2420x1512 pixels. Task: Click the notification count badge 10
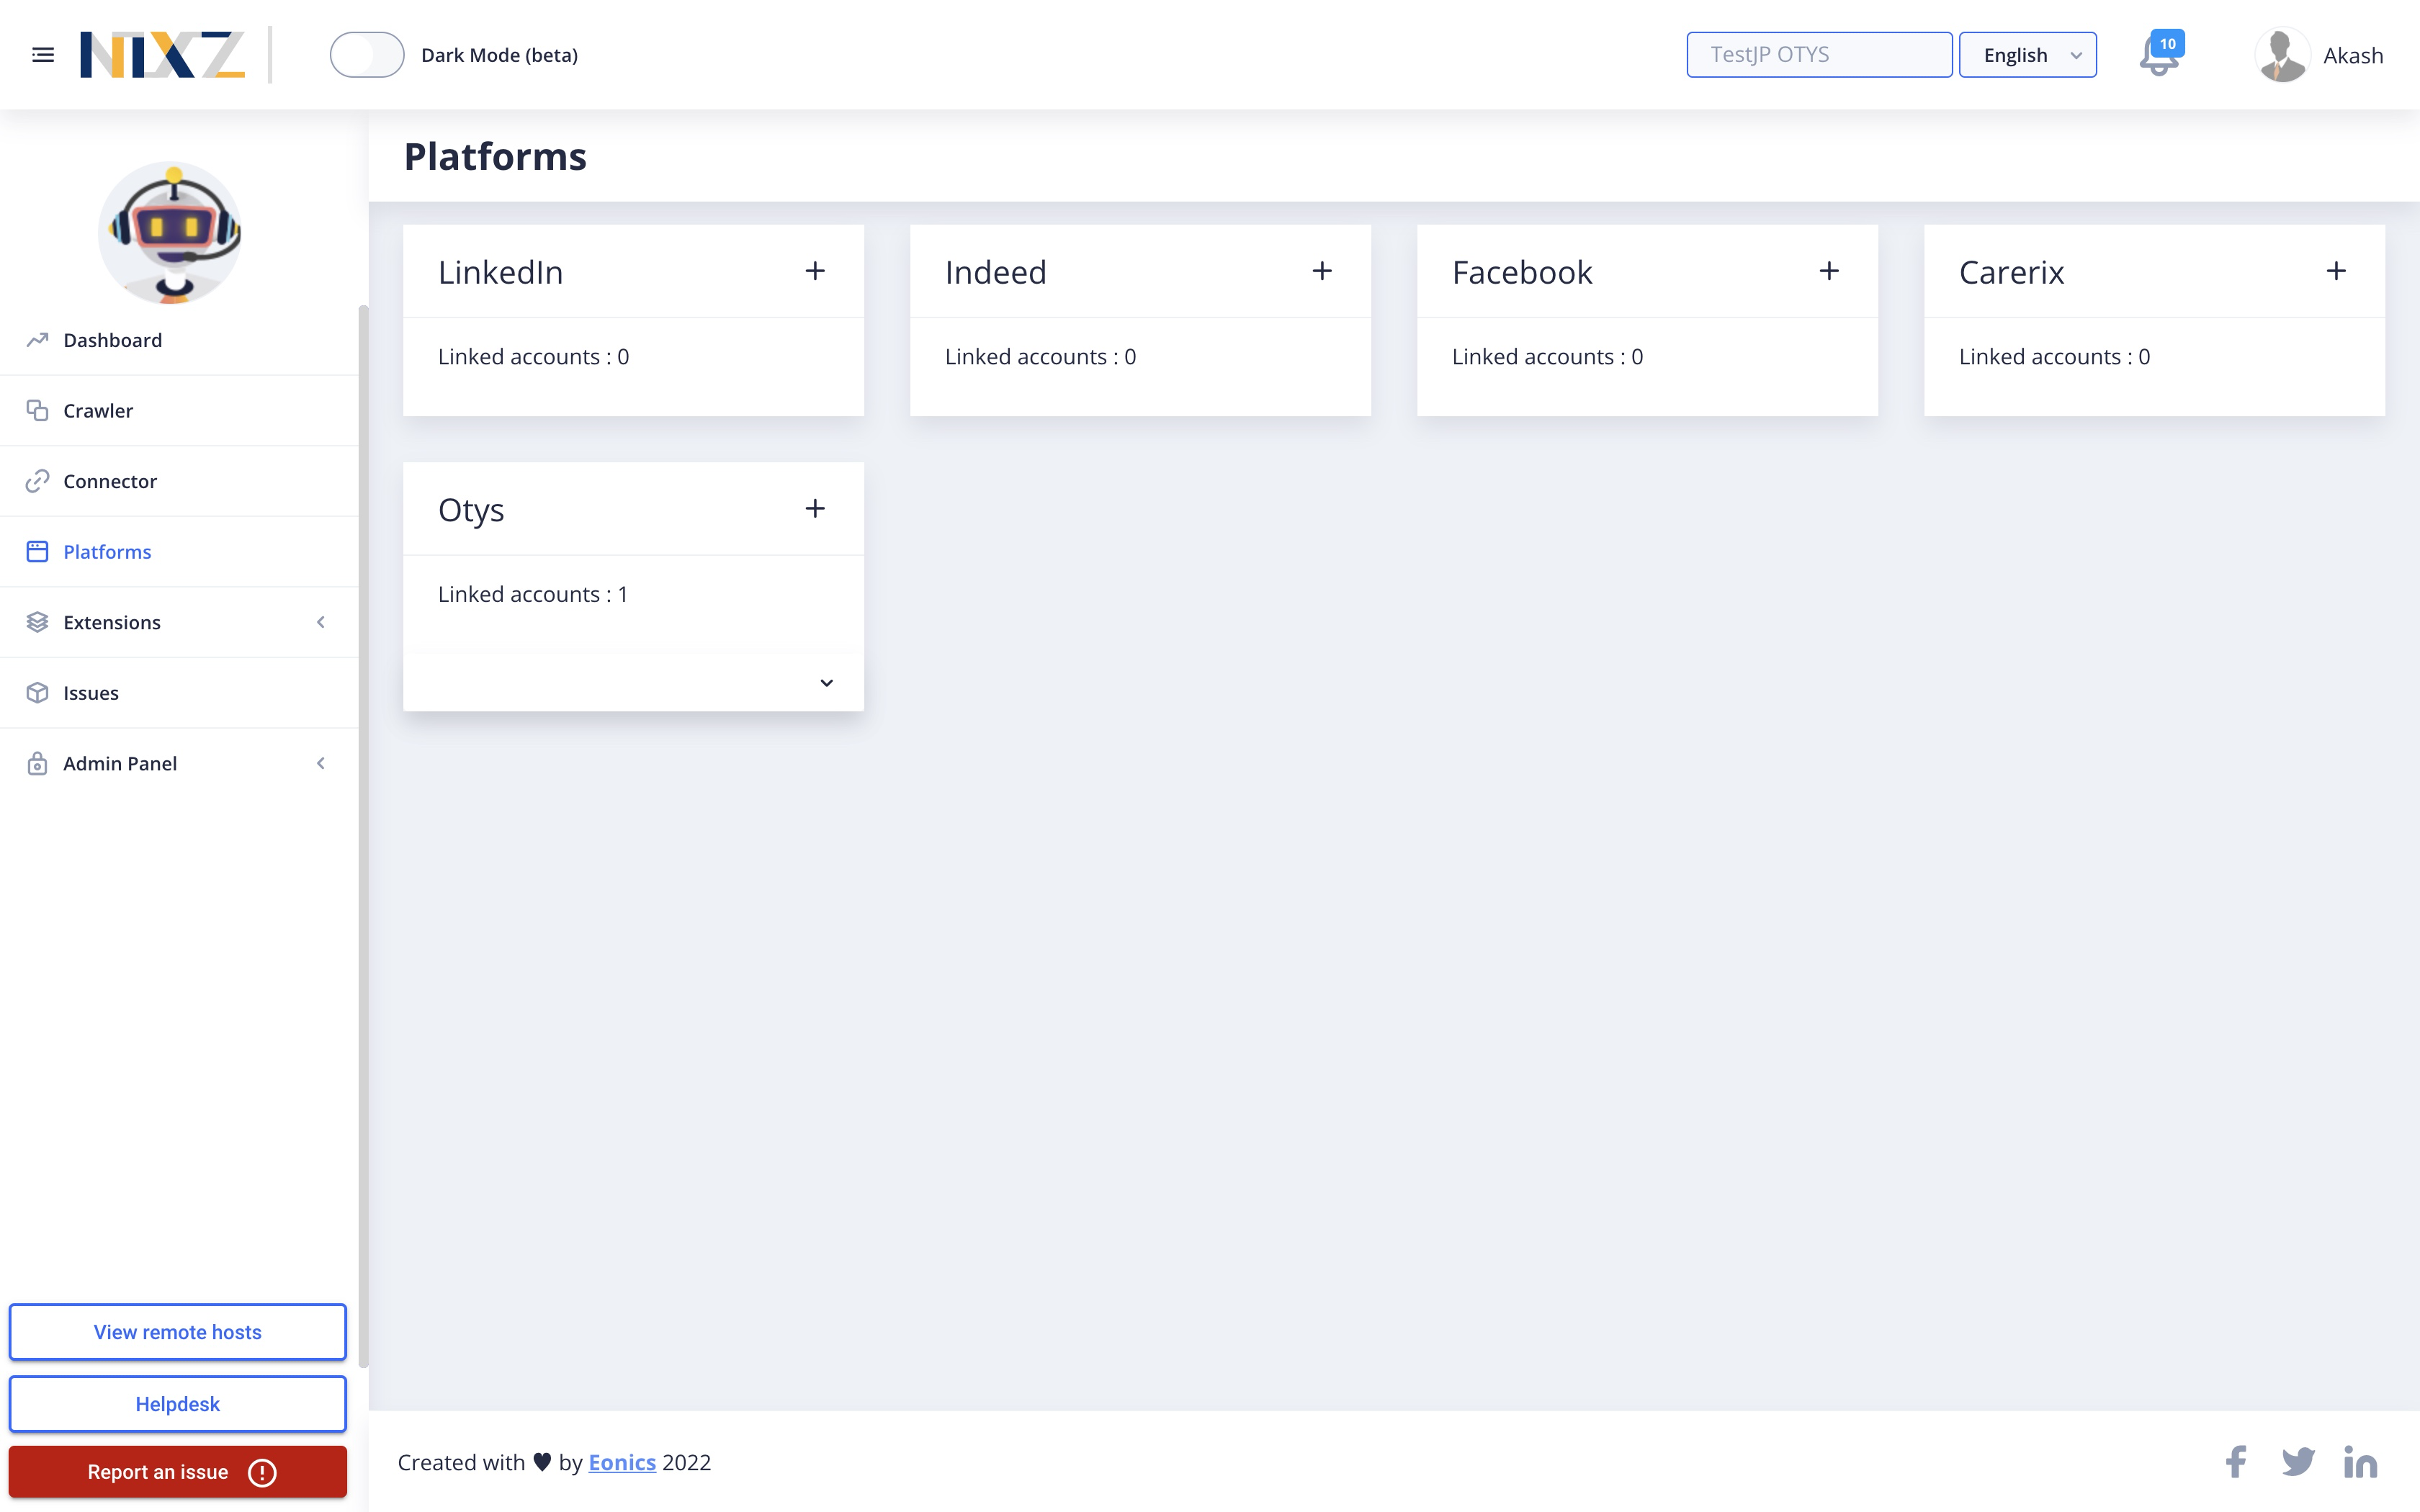pyautogui.click(x=2167, y=43)
